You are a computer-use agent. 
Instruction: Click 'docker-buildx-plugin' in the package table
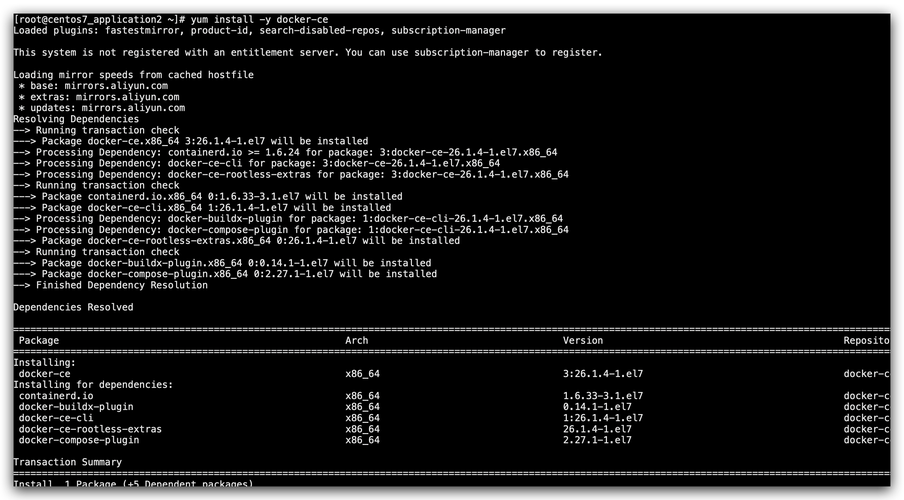point(76,407)
